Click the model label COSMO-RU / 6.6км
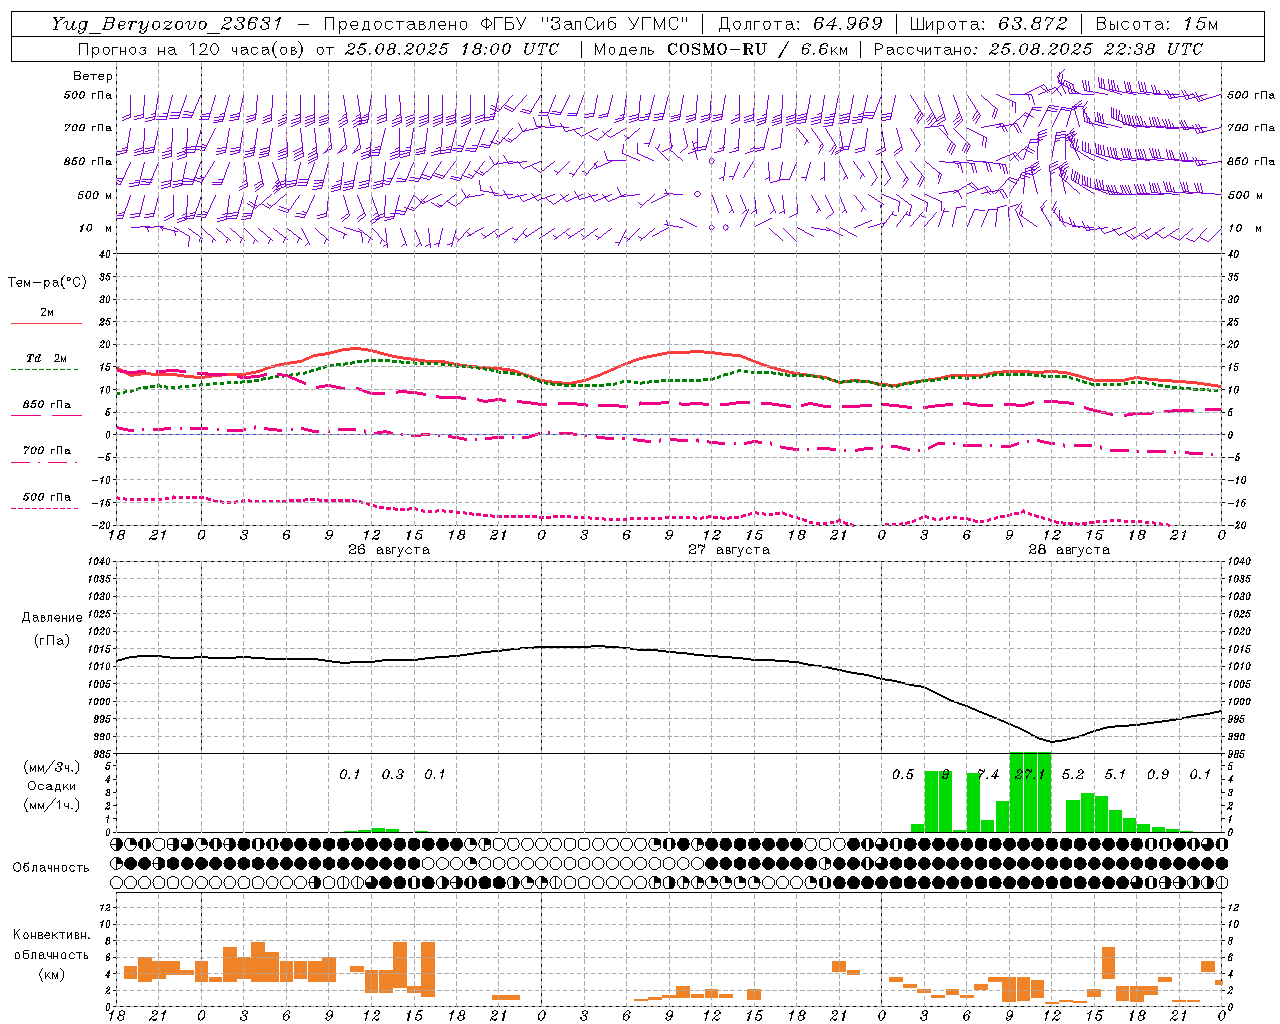This screenshot has height=1024, width=1280. coord(755,49)
